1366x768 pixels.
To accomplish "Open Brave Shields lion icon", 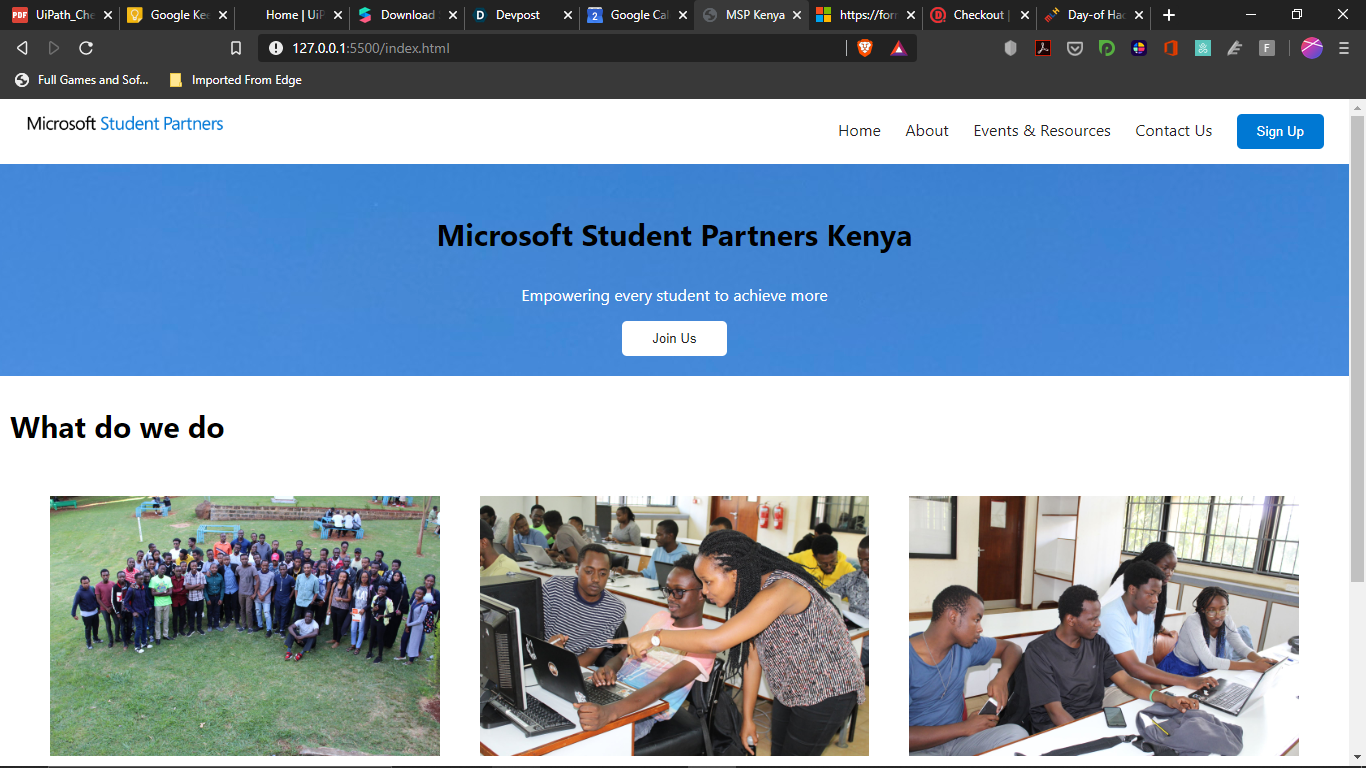I will (x=865, y=48).
